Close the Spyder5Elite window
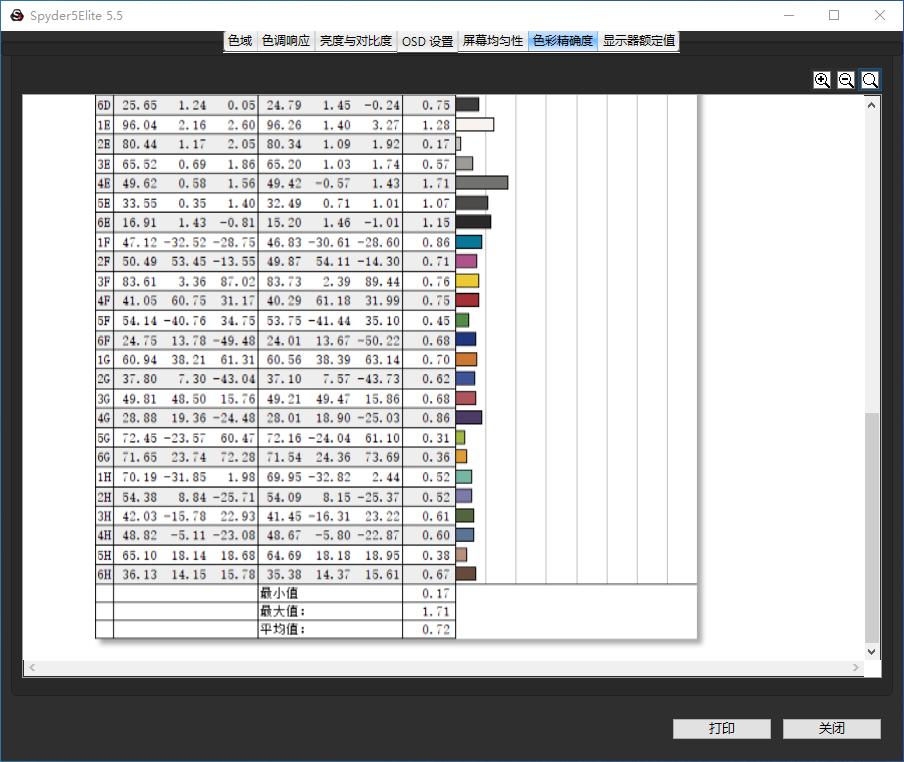 pyautogui.click(x=880, y=16)
